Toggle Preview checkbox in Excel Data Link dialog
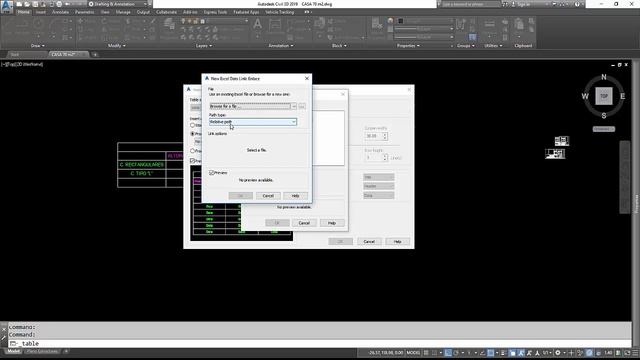This screenshot has width=640, height=360. tap(211, 173)
